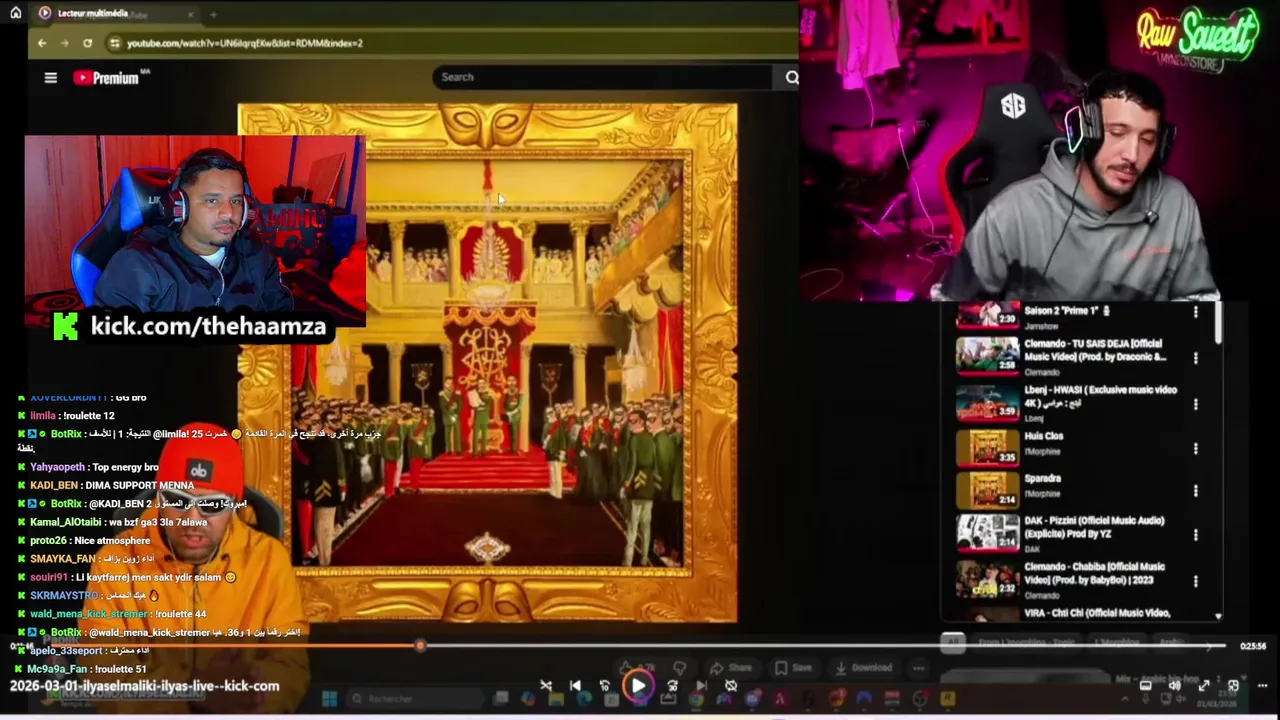
Task: Rewind ten seconds in media player
Action: [605, 685]
